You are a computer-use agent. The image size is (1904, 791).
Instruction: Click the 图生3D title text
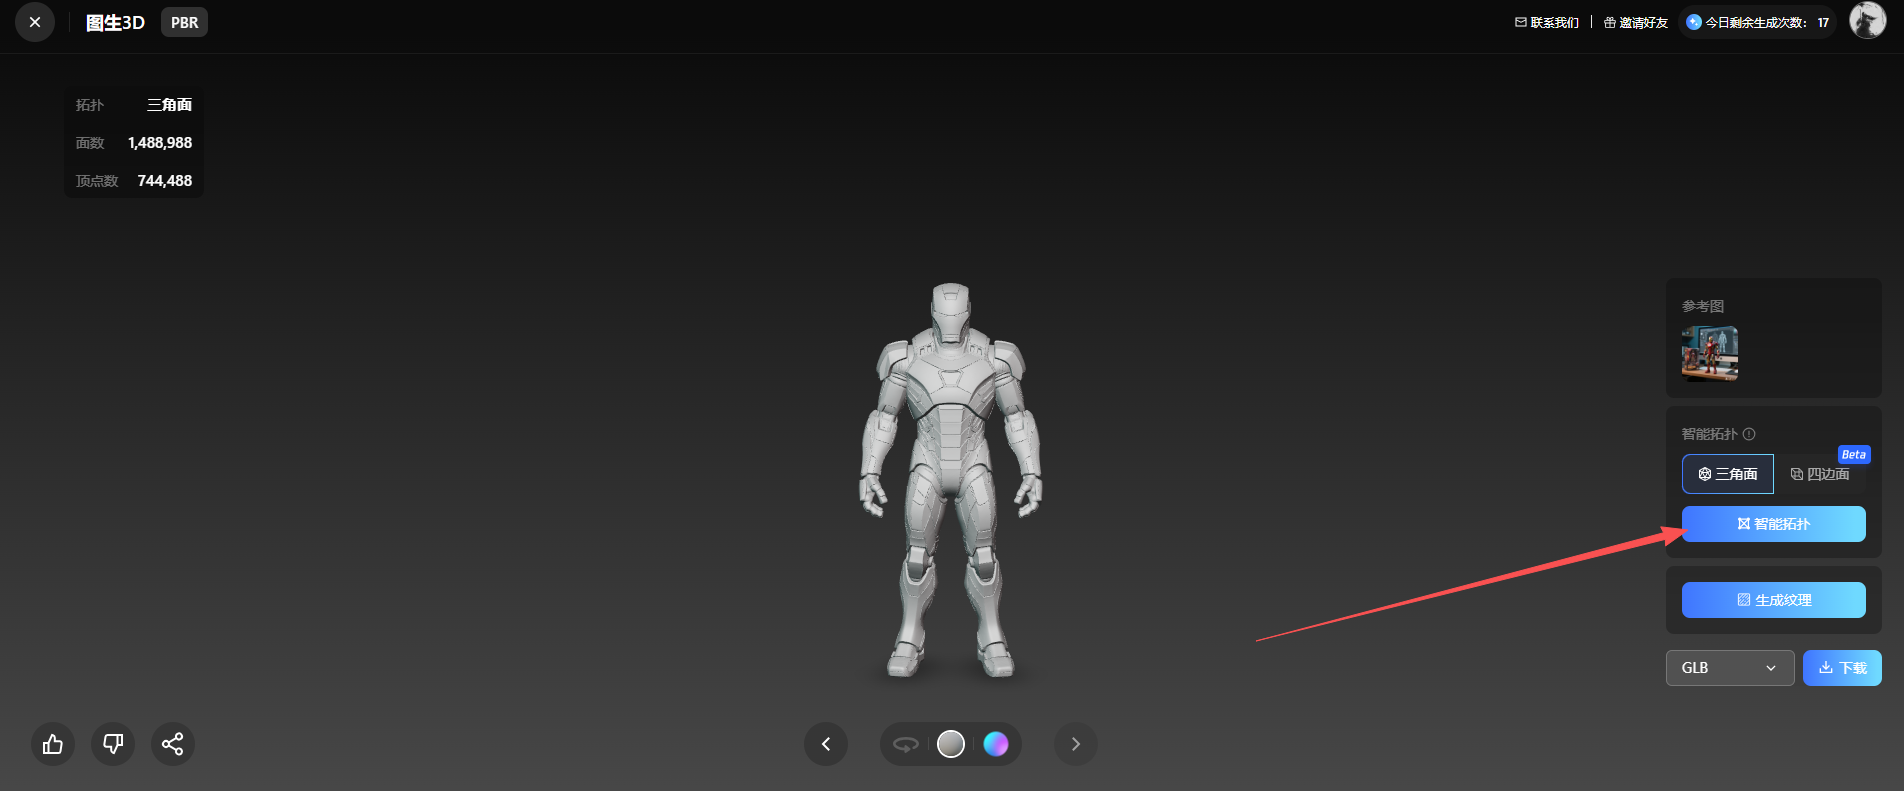click(x=115, y=22)
